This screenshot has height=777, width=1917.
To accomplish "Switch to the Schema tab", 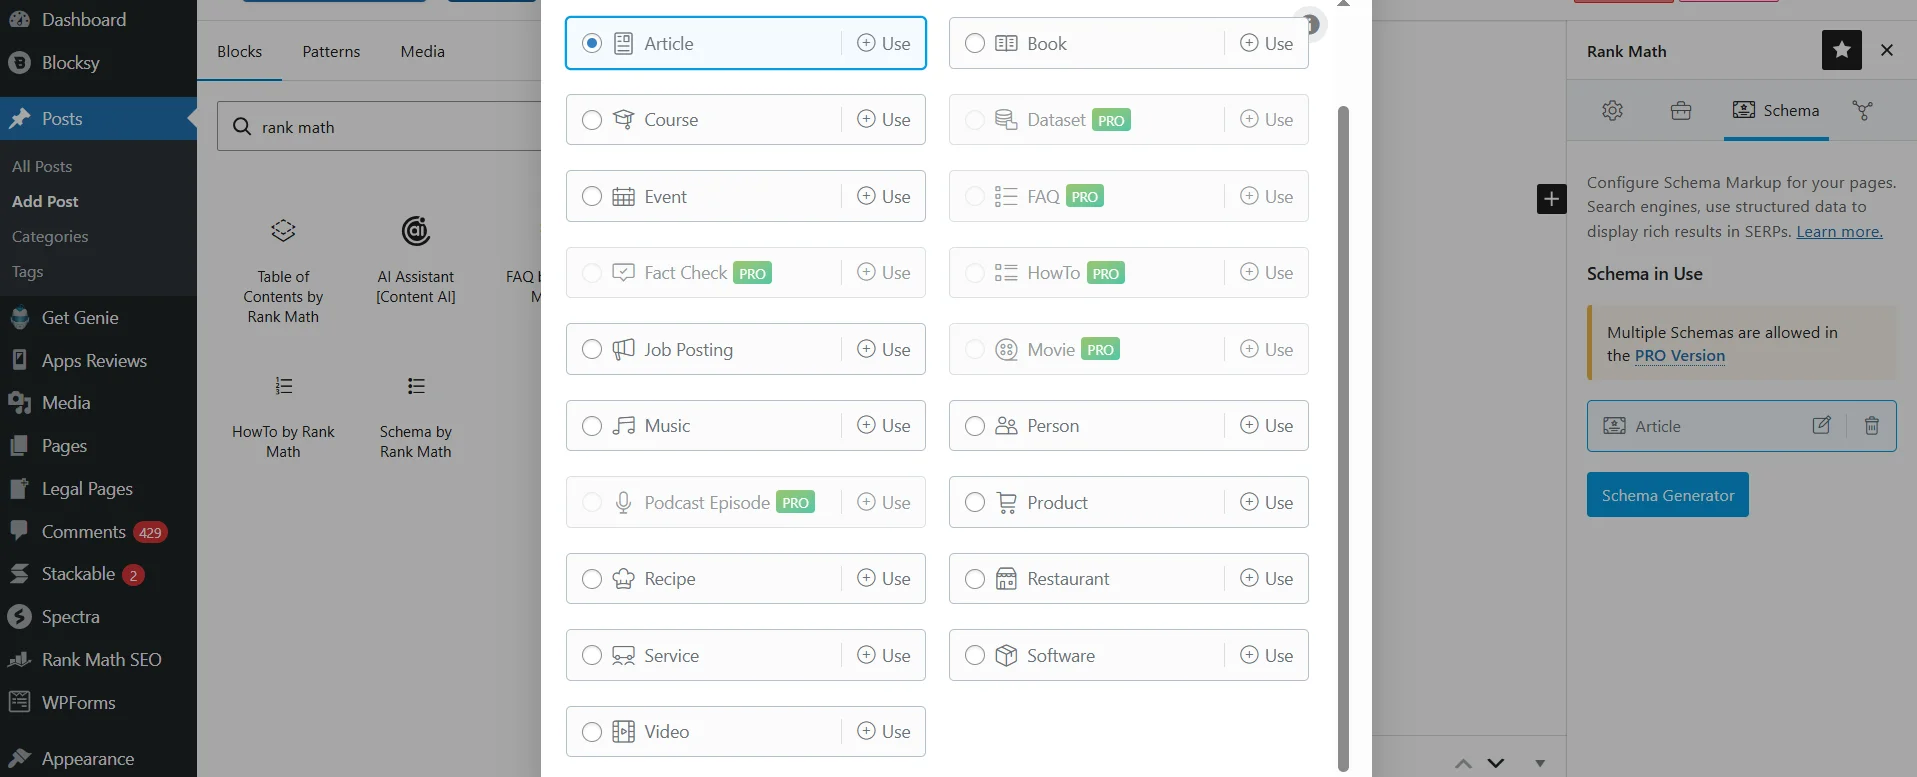I will (x=1776, y=110).
